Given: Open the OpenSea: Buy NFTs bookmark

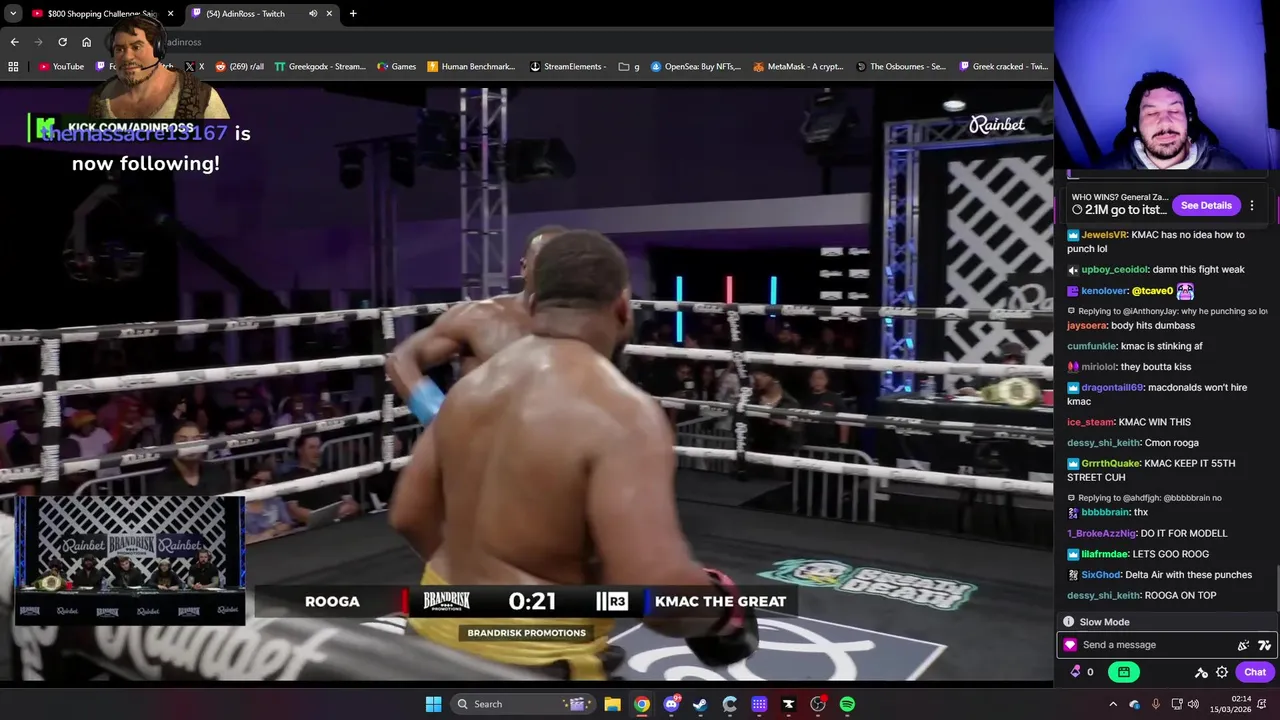Looking at the screenshot, I should 696,67.
